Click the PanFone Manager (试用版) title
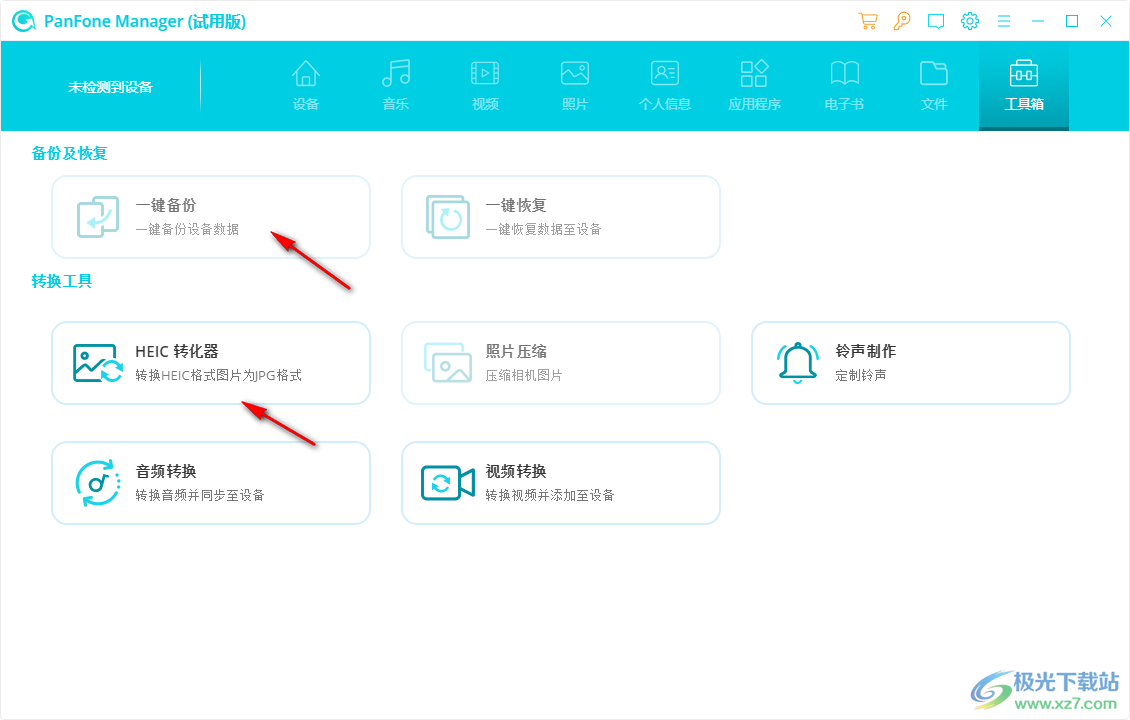The width and height of the screenshot is (1130, 720). [x=145, y=22]
